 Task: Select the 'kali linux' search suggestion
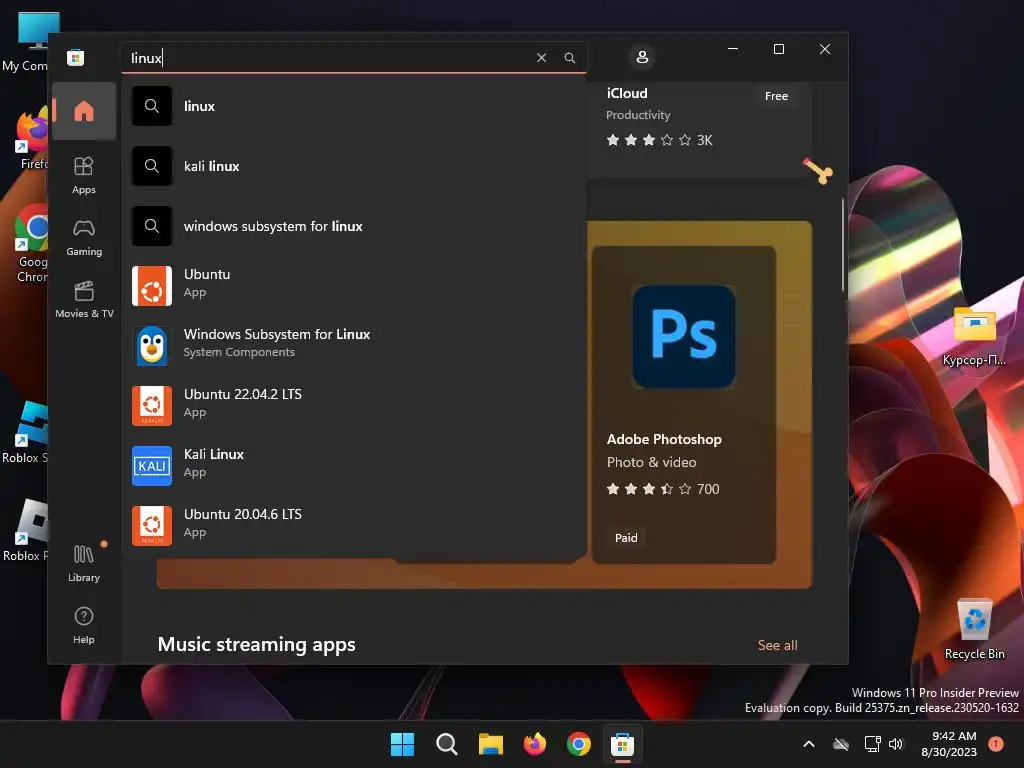[x=354, y=166]
